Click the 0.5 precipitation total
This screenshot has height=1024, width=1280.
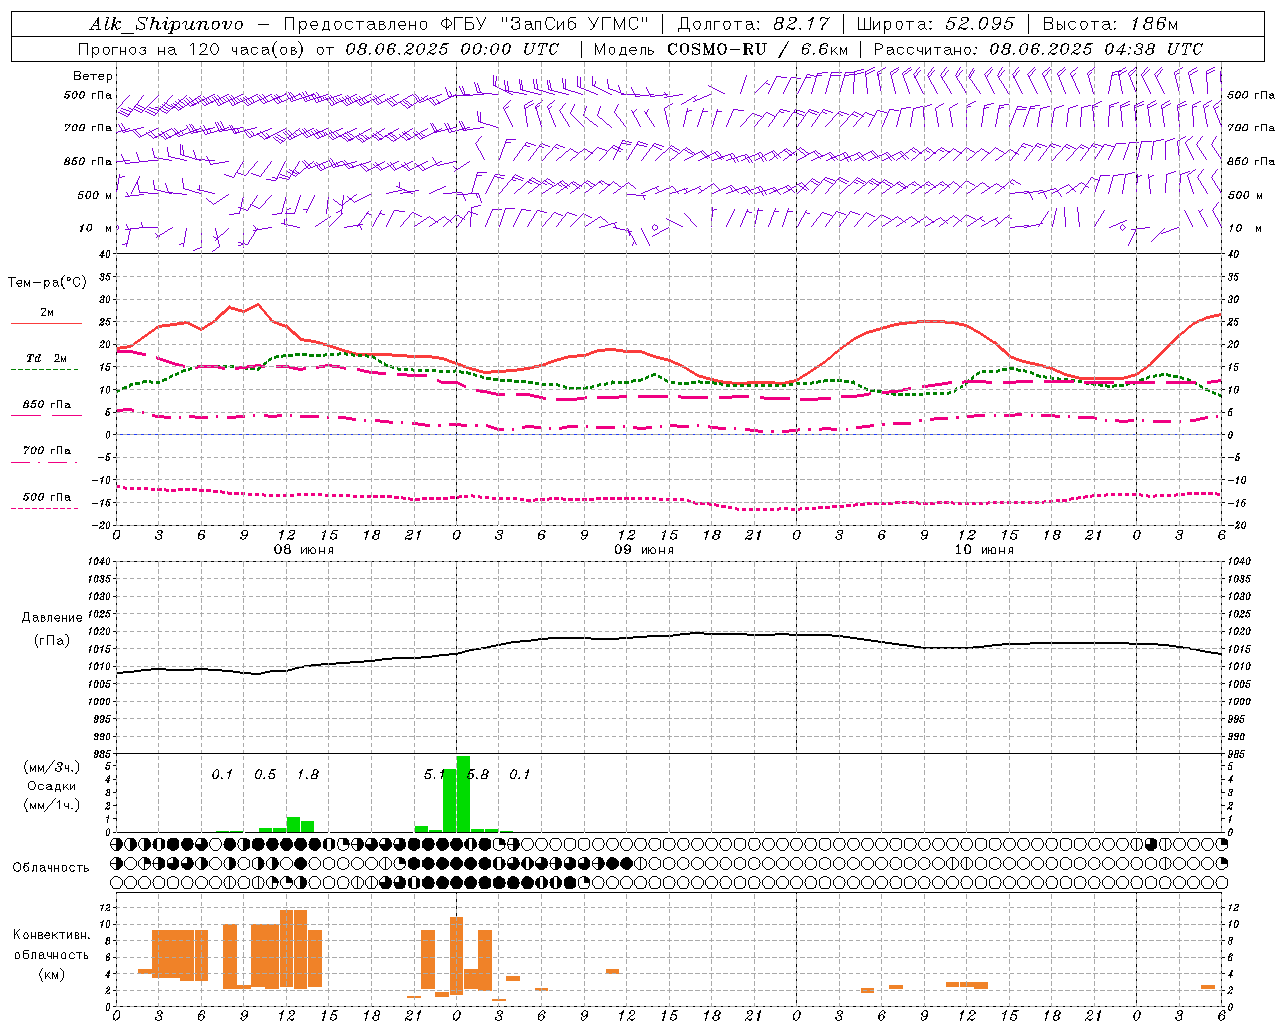(x=265, y=775)
